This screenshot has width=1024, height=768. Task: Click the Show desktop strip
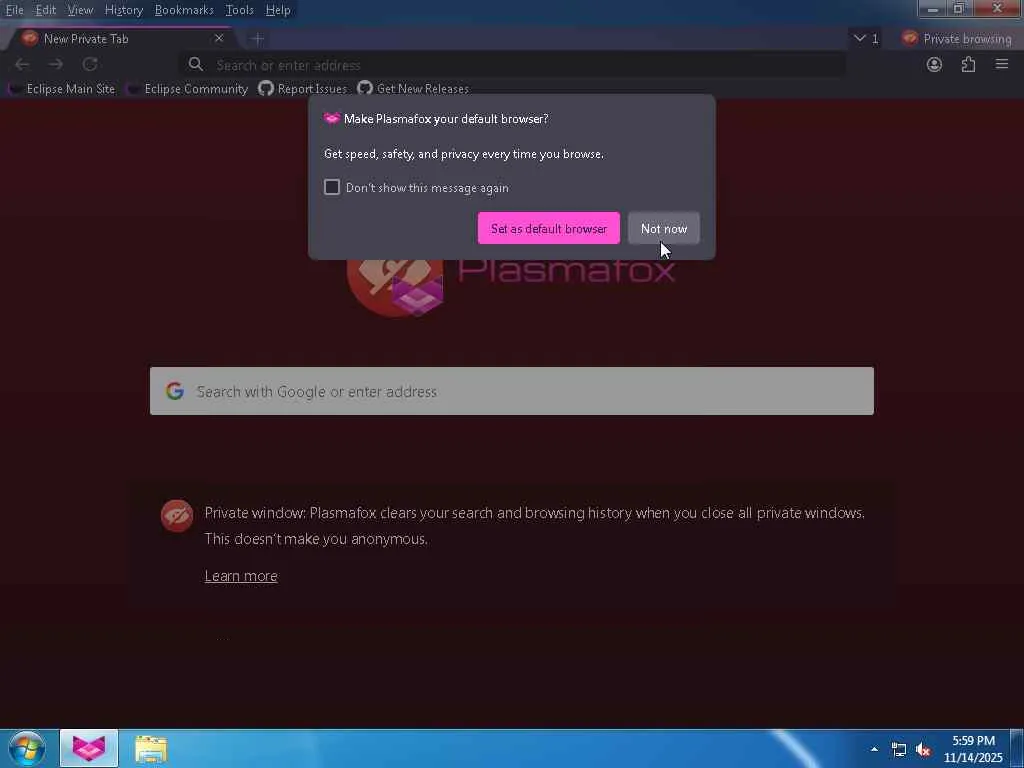pyautogui.click(x=1017, y=748)
